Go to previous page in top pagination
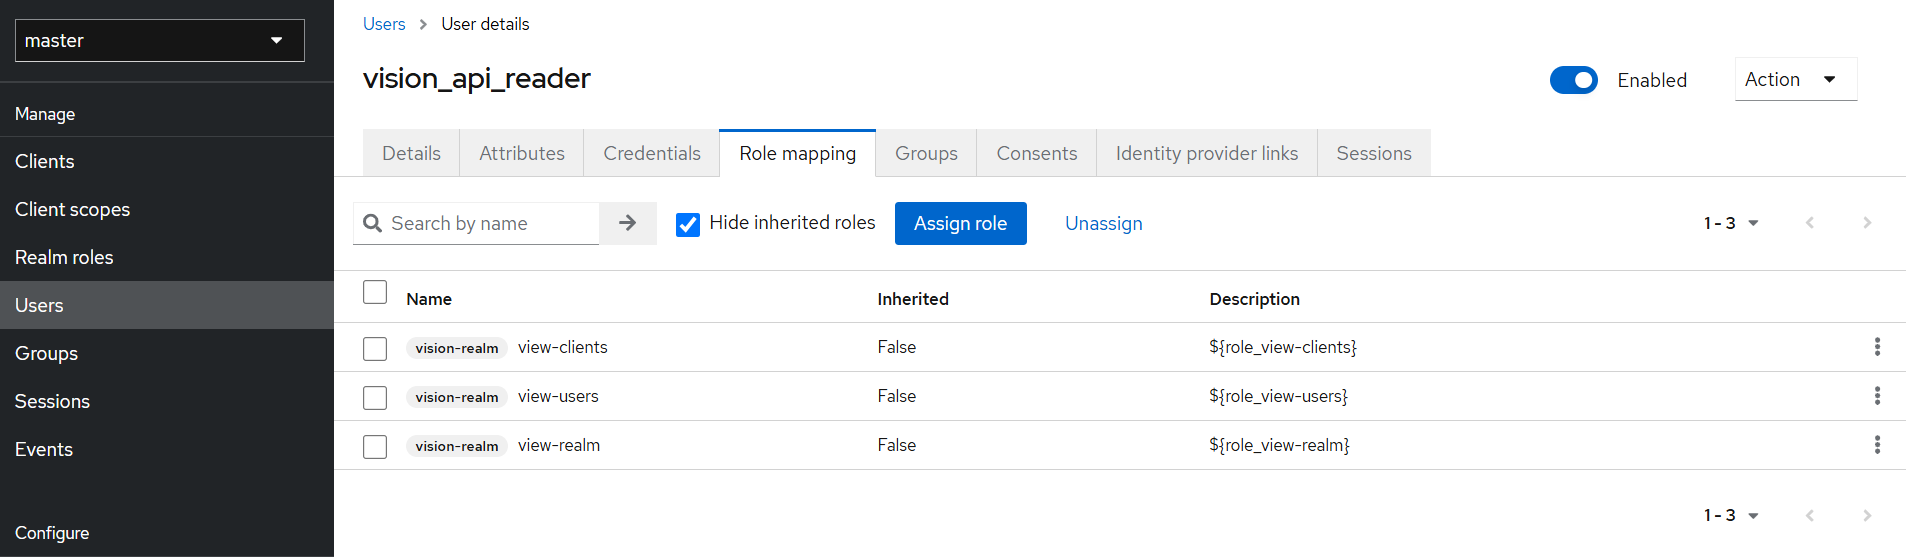This screenshot has width=1906, height=557. tap(1809, 223)
